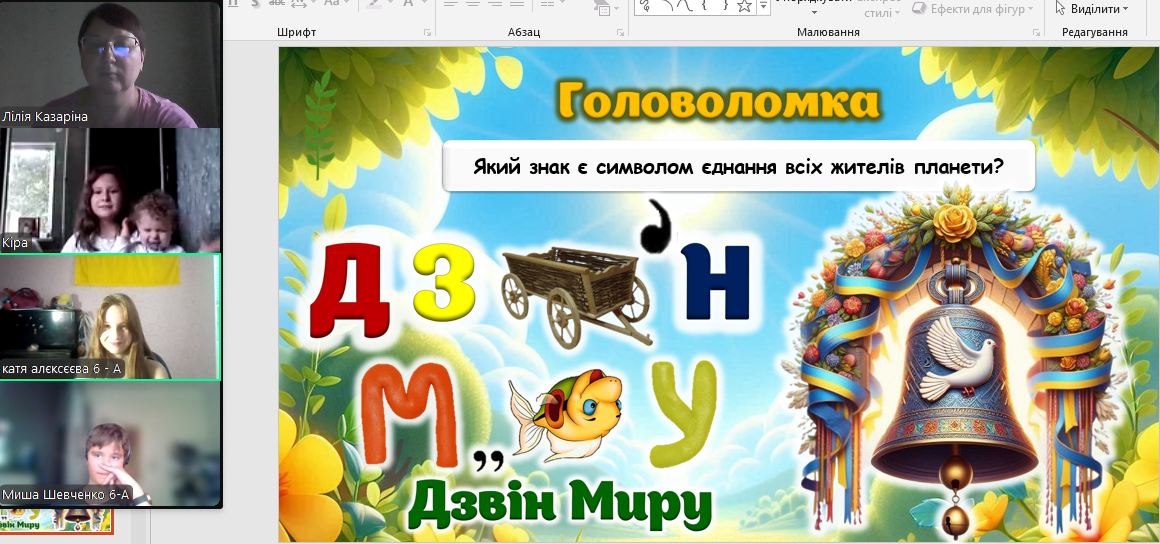The height and width of the screenshot is (544, 1160).
Task: Select Лілія Казаріна video tile
Action: (x=110, y=64)
